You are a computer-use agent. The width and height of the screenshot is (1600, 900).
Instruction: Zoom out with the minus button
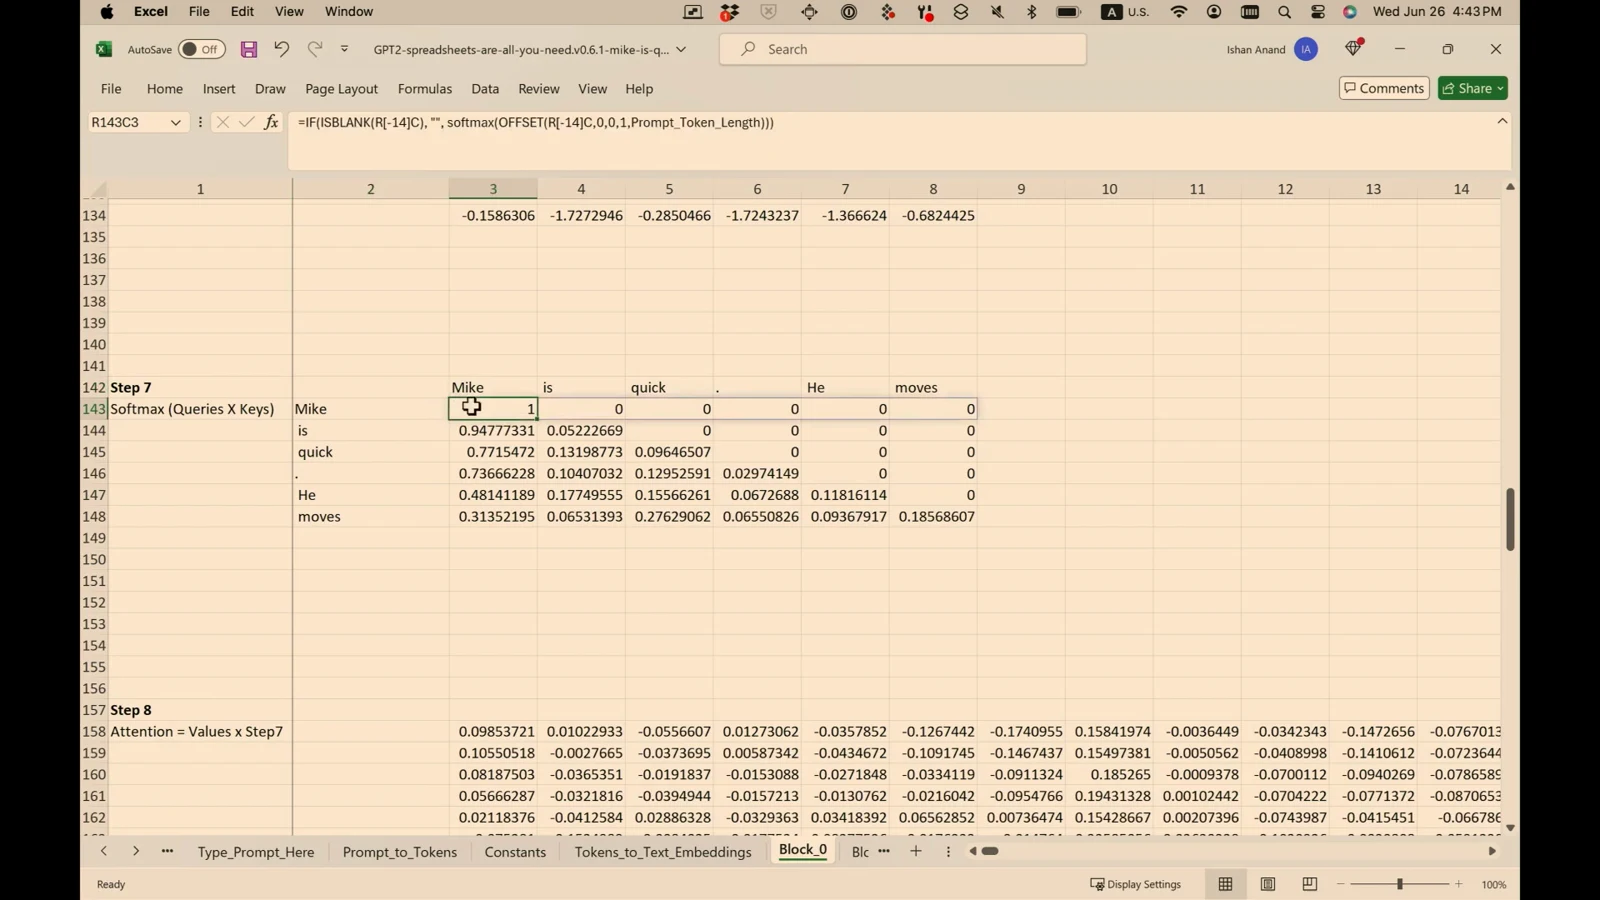pos(1341,885)
